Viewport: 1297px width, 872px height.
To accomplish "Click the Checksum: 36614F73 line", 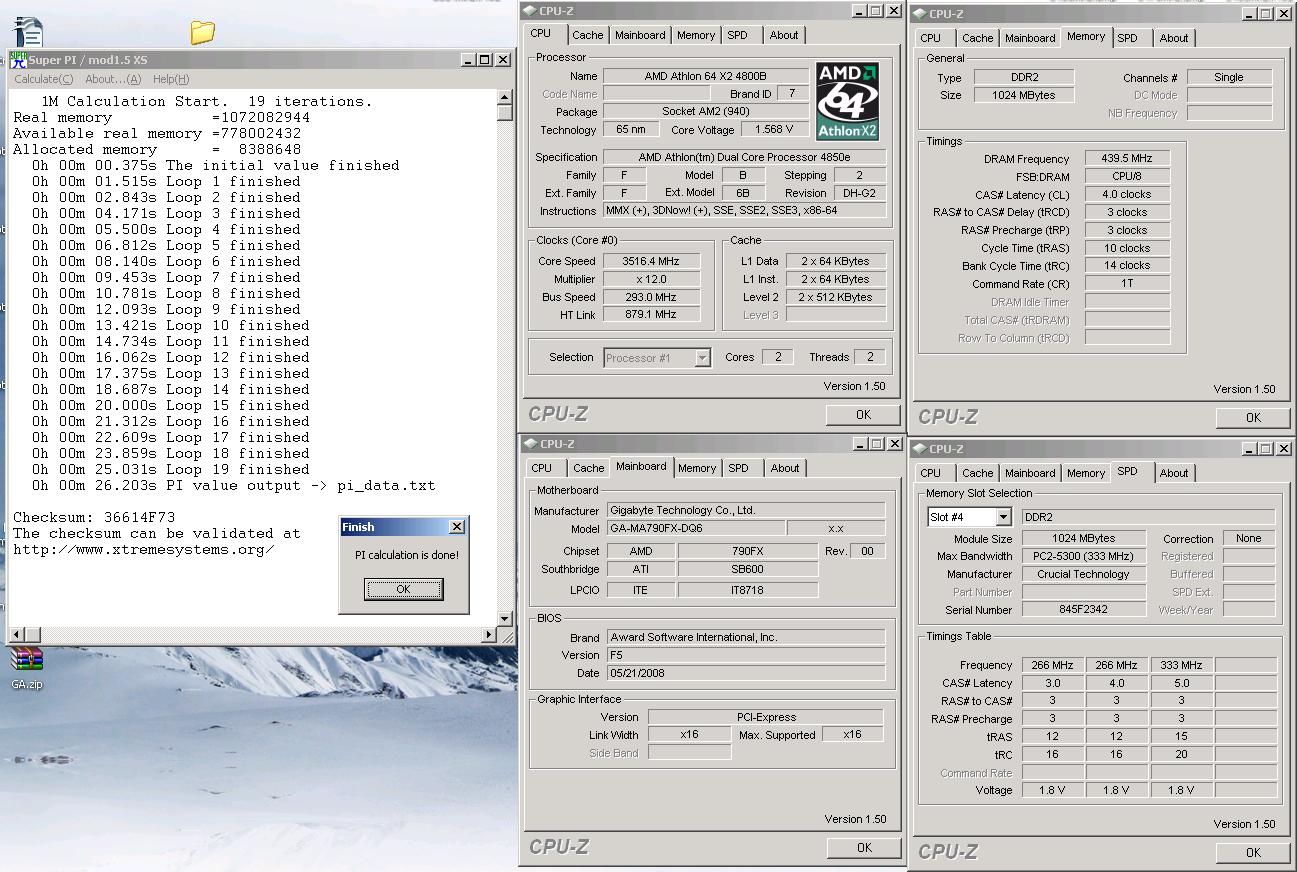I will coord(94,517).
